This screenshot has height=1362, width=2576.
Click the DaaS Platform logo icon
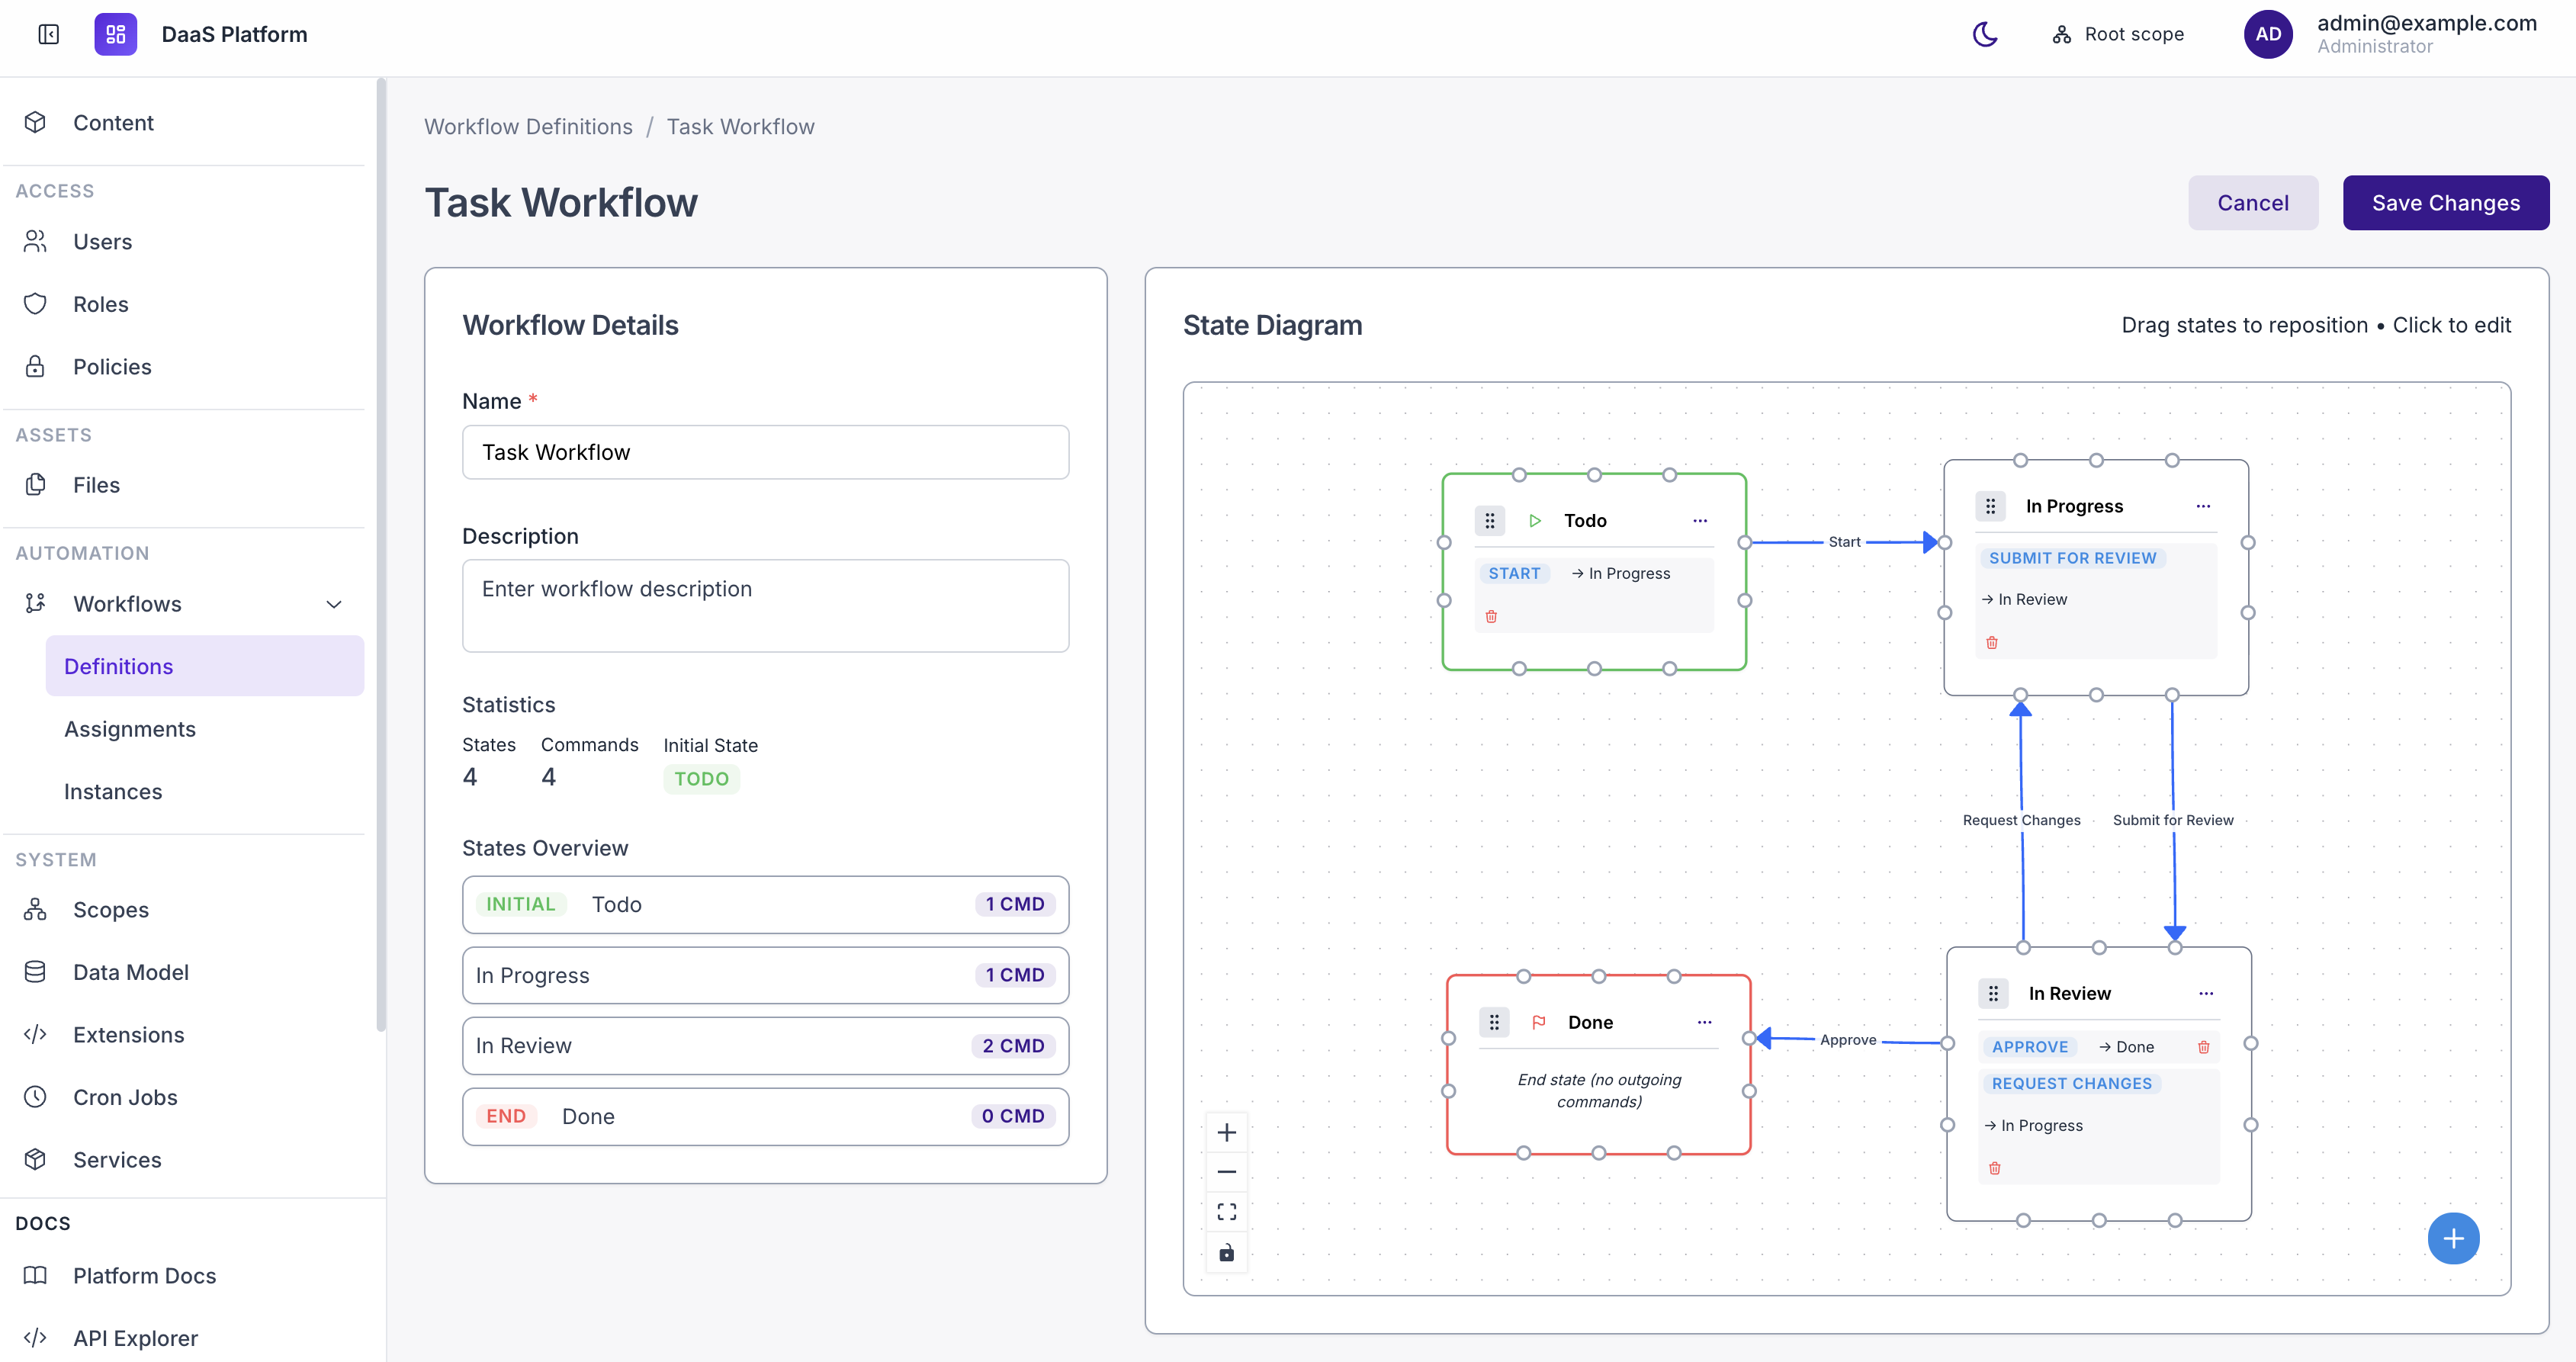pyautogui.click(x=116, y=34)
